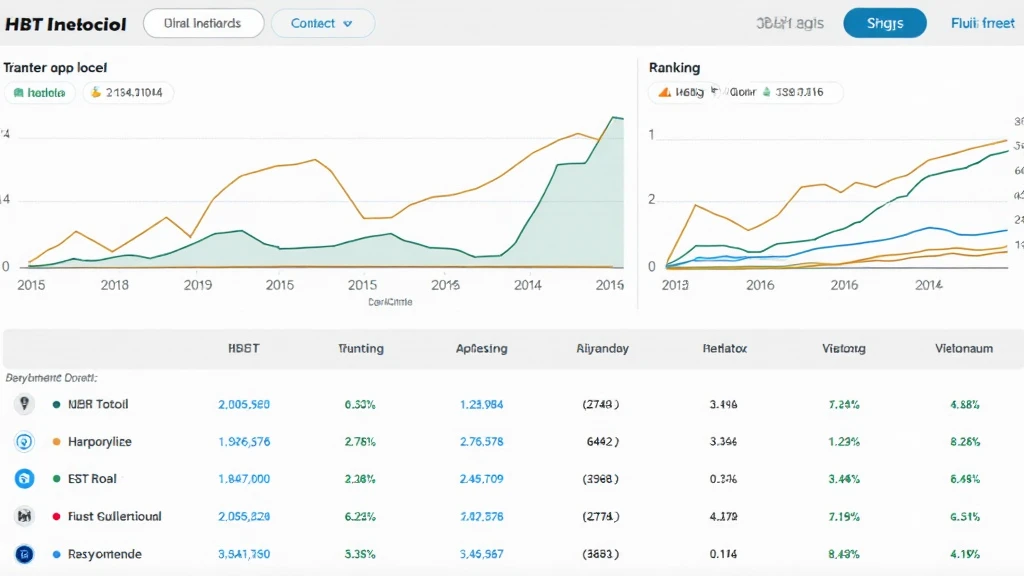1024x576 pixels.
Task: Select the blue icon for EST Roal
Action: (24, 479)
